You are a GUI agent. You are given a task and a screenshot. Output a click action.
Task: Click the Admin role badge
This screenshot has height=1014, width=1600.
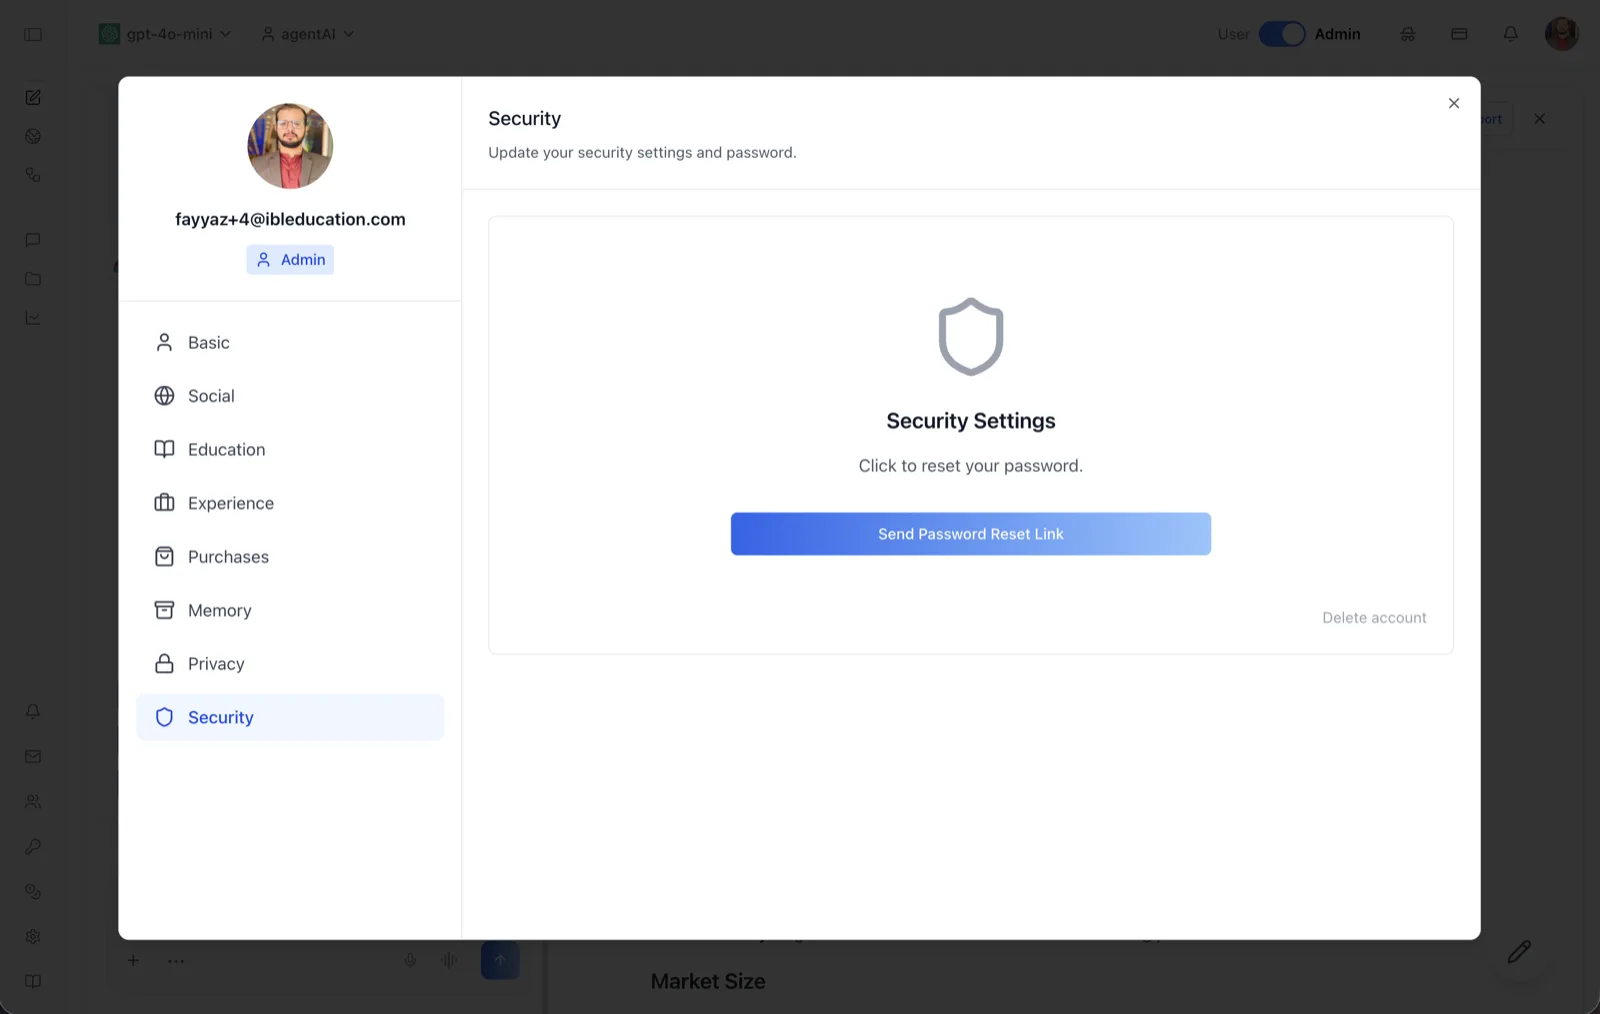[x=290, y=260]
